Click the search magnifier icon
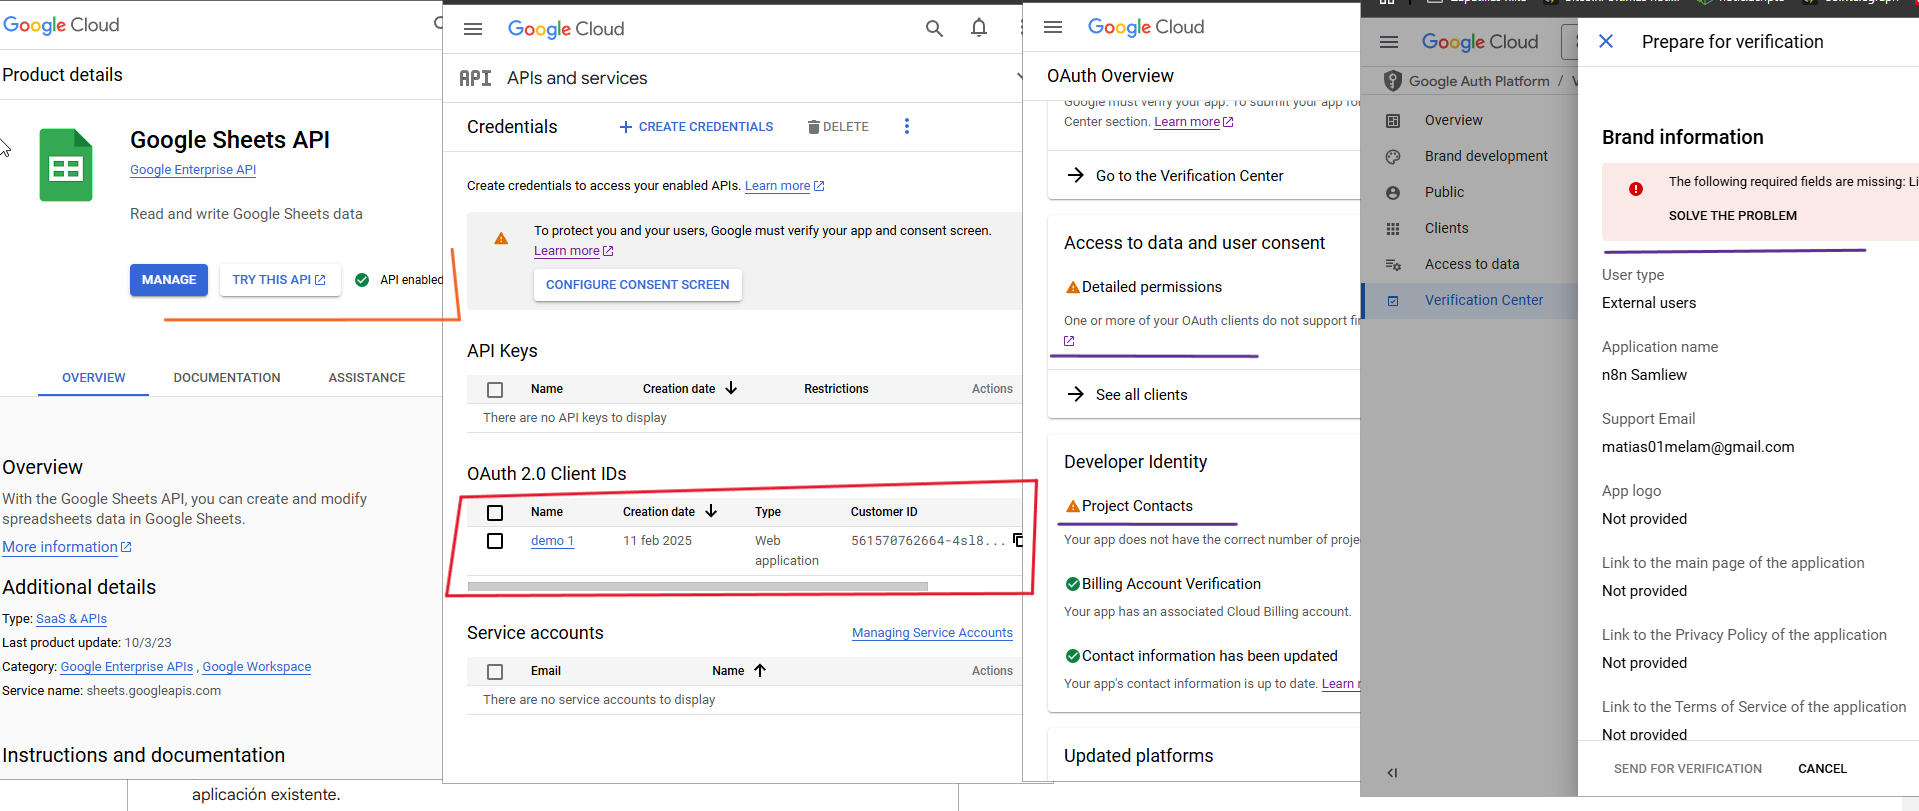Image resolution: width=1919 pixels, height=811 pixels. click(x=934, y=29)
